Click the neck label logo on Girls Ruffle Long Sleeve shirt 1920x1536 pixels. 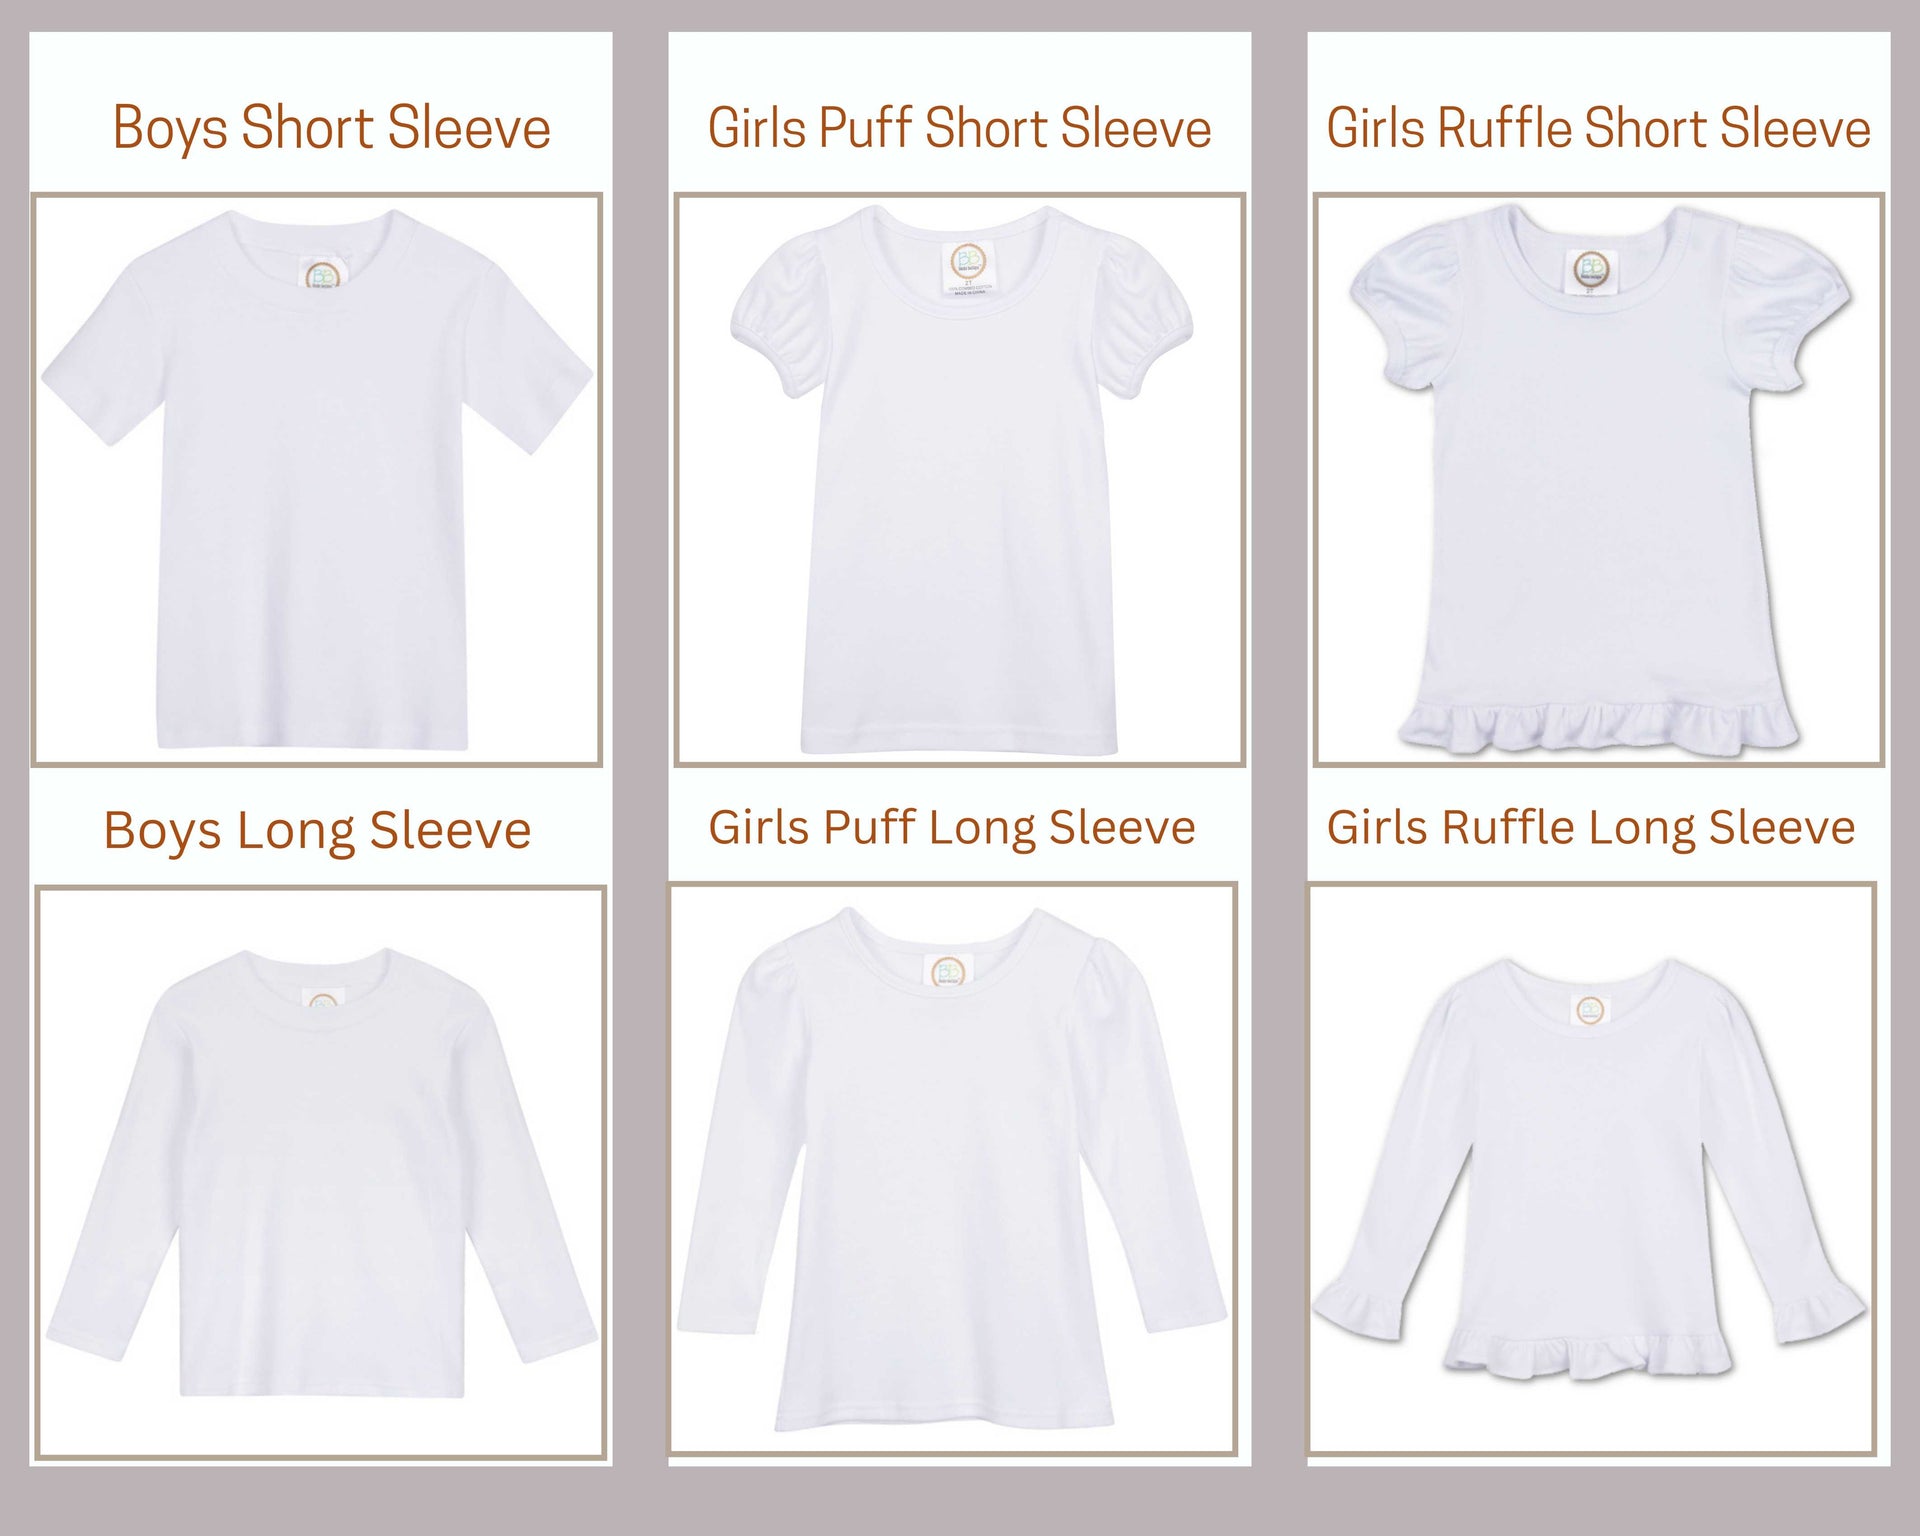[x=1588, y=1009]
